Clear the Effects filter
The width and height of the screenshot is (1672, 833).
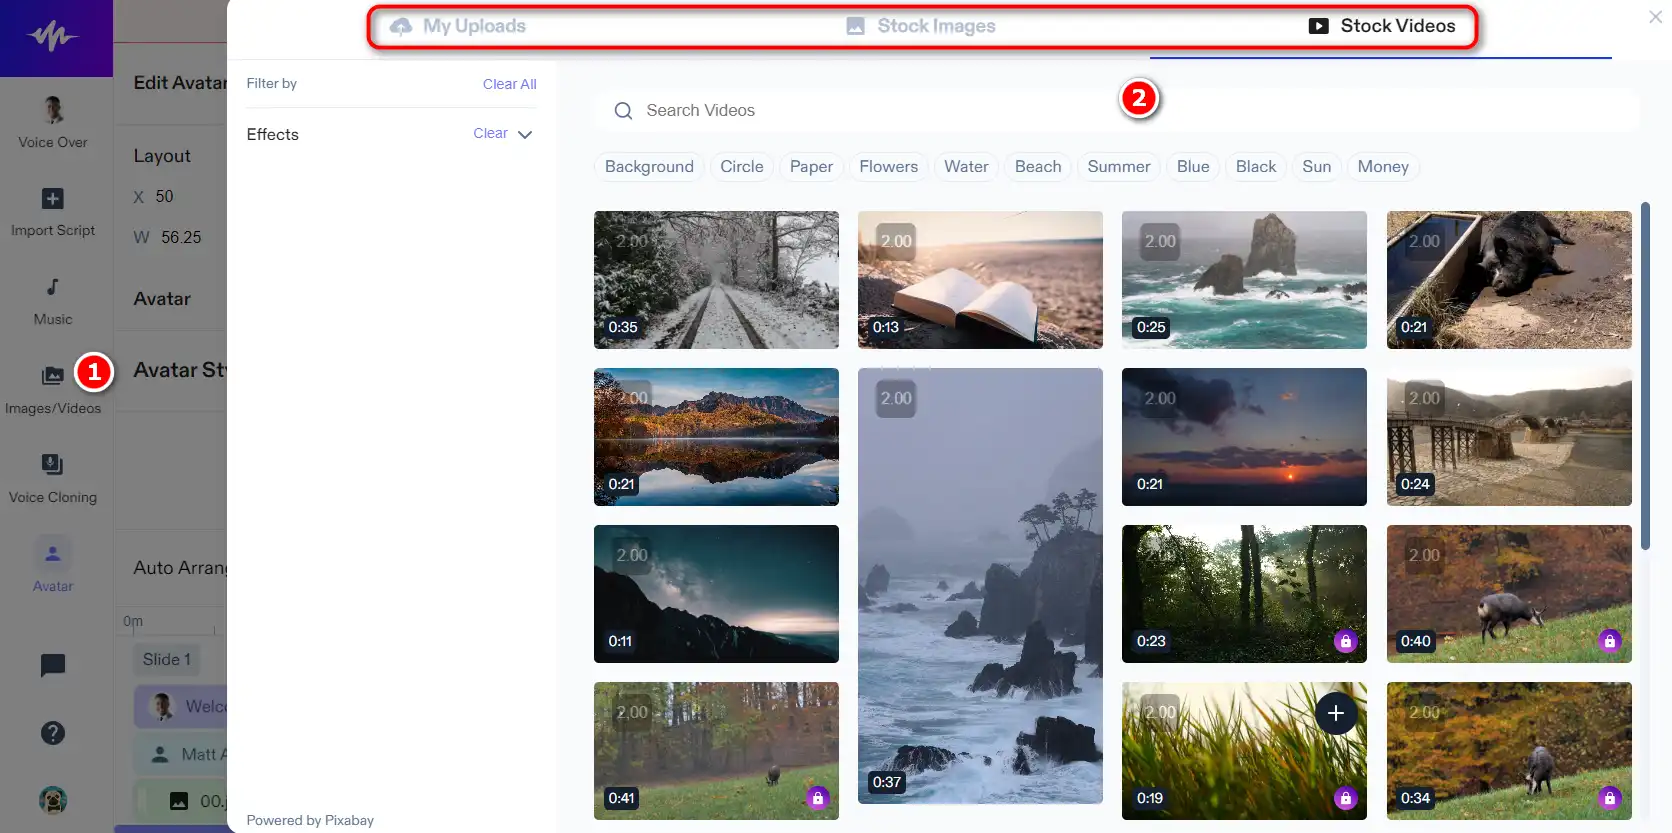point(490,133)
